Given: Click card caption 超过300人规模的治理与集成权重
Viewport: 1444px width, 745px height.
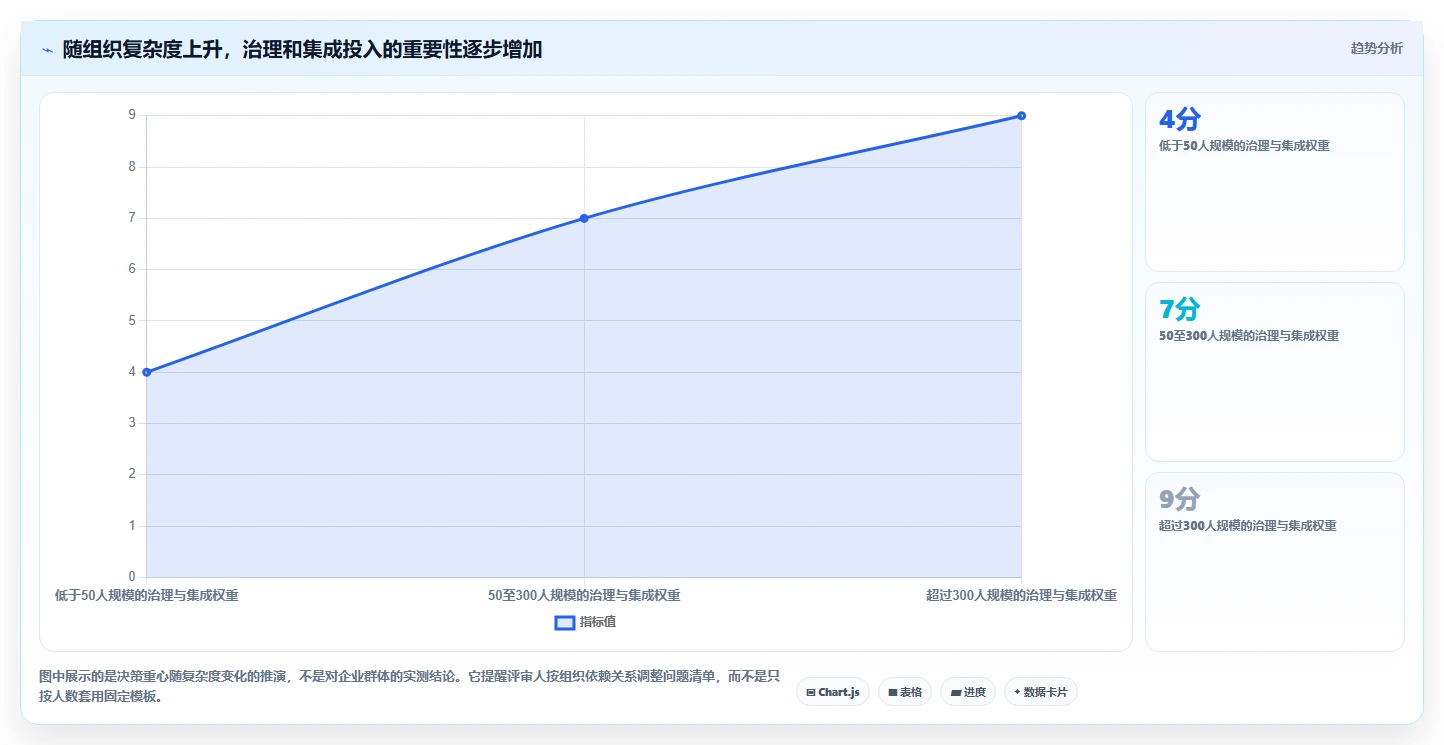Looking at the screenshot, I should pyautogui.click(x=1248, y=526).
